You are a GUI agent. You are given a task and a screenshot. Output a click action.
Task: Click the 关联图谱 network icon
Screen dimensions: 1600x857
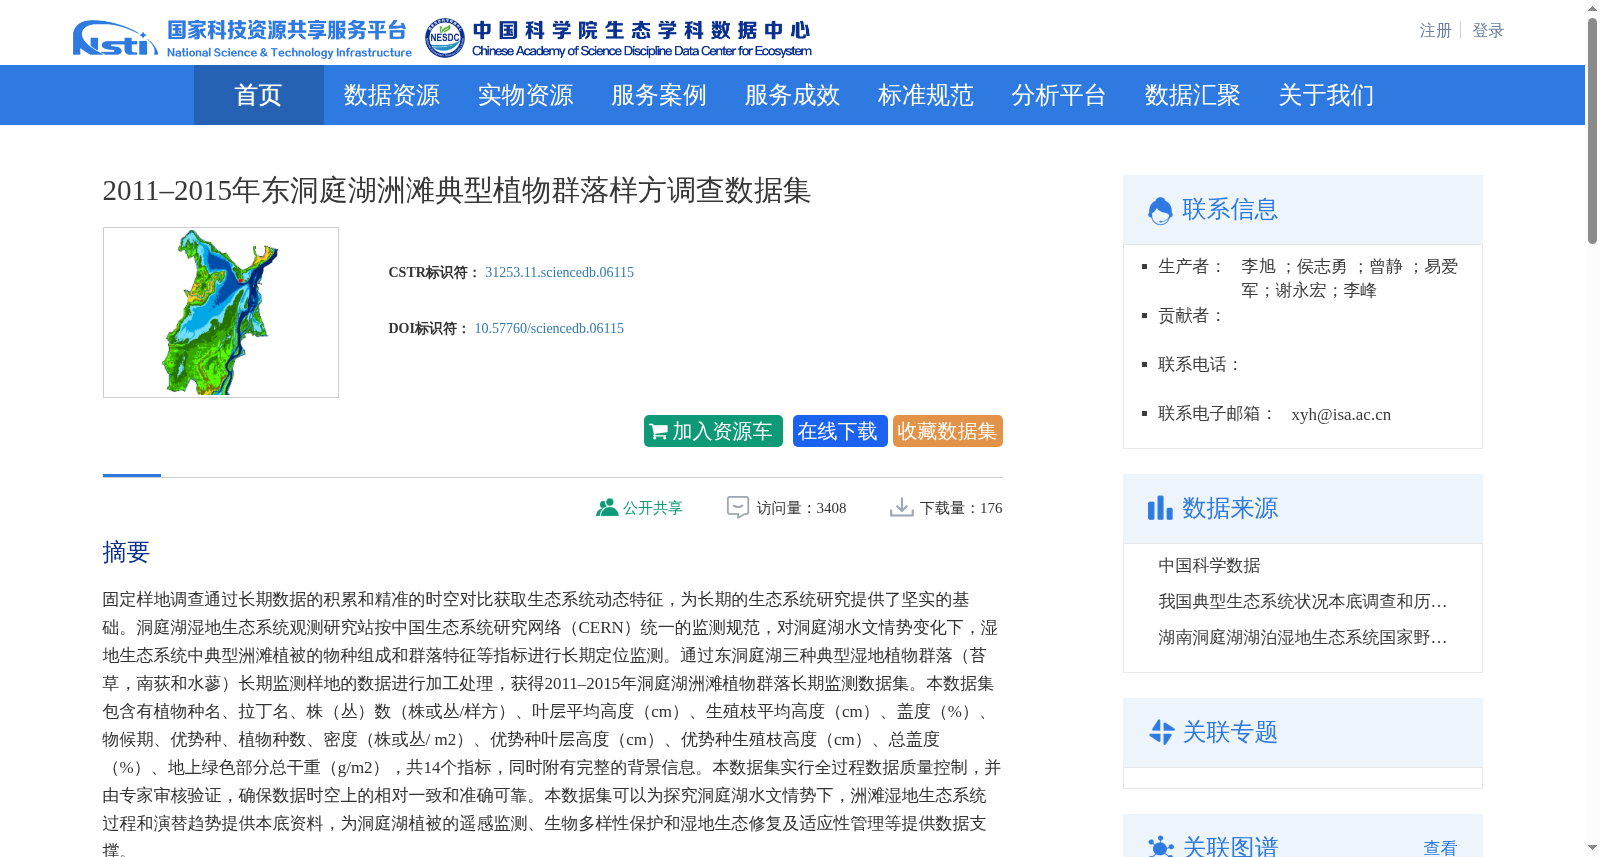pyautogui.click(x=1161, y=847)
